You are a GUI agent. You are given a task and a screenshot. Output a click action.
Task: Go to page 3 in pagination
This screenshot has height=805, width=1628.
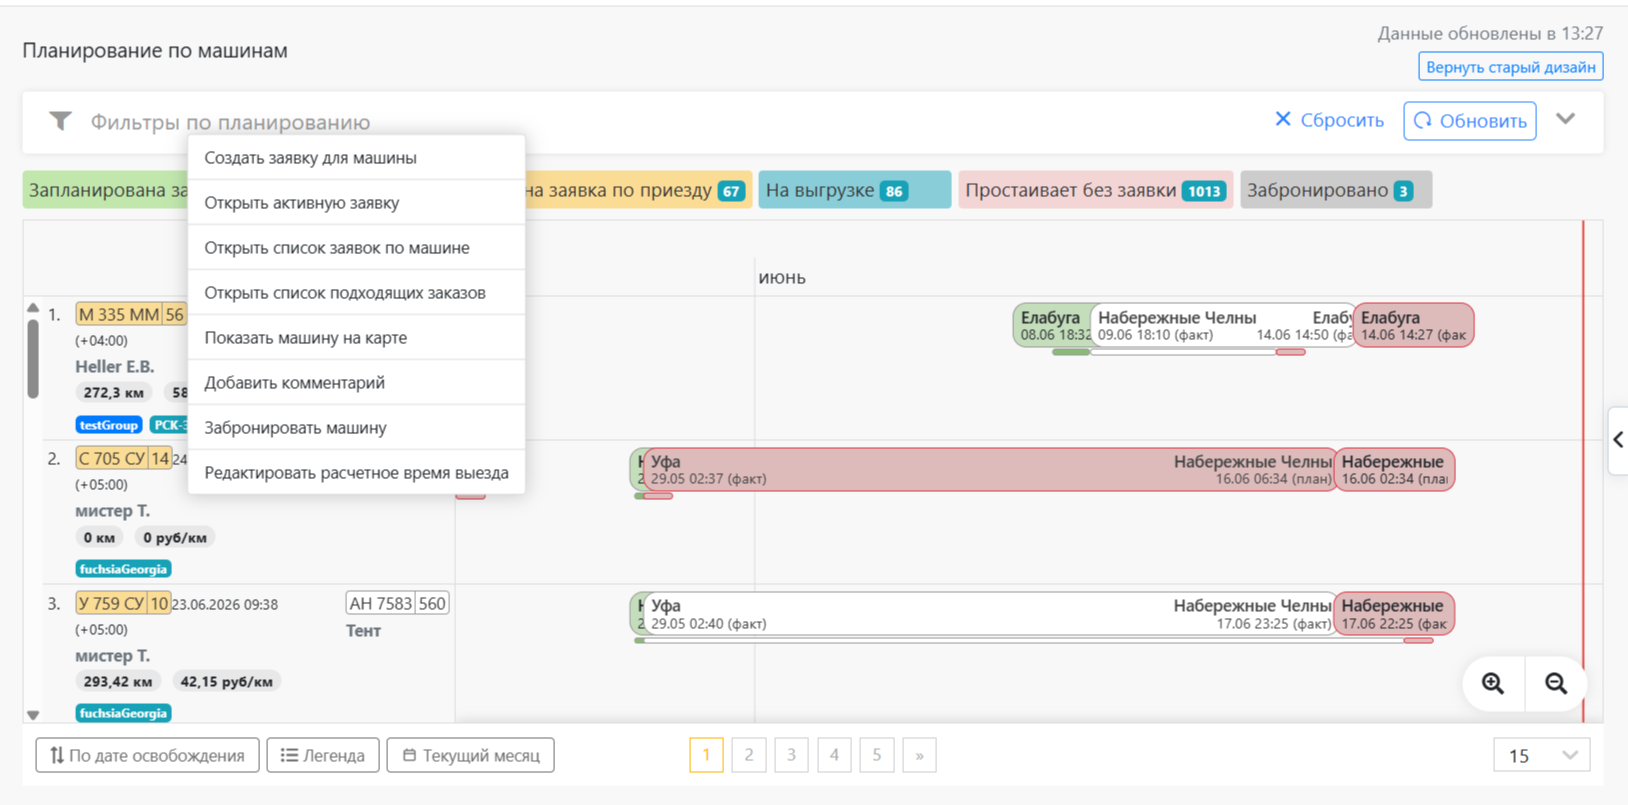click(791, 756)
